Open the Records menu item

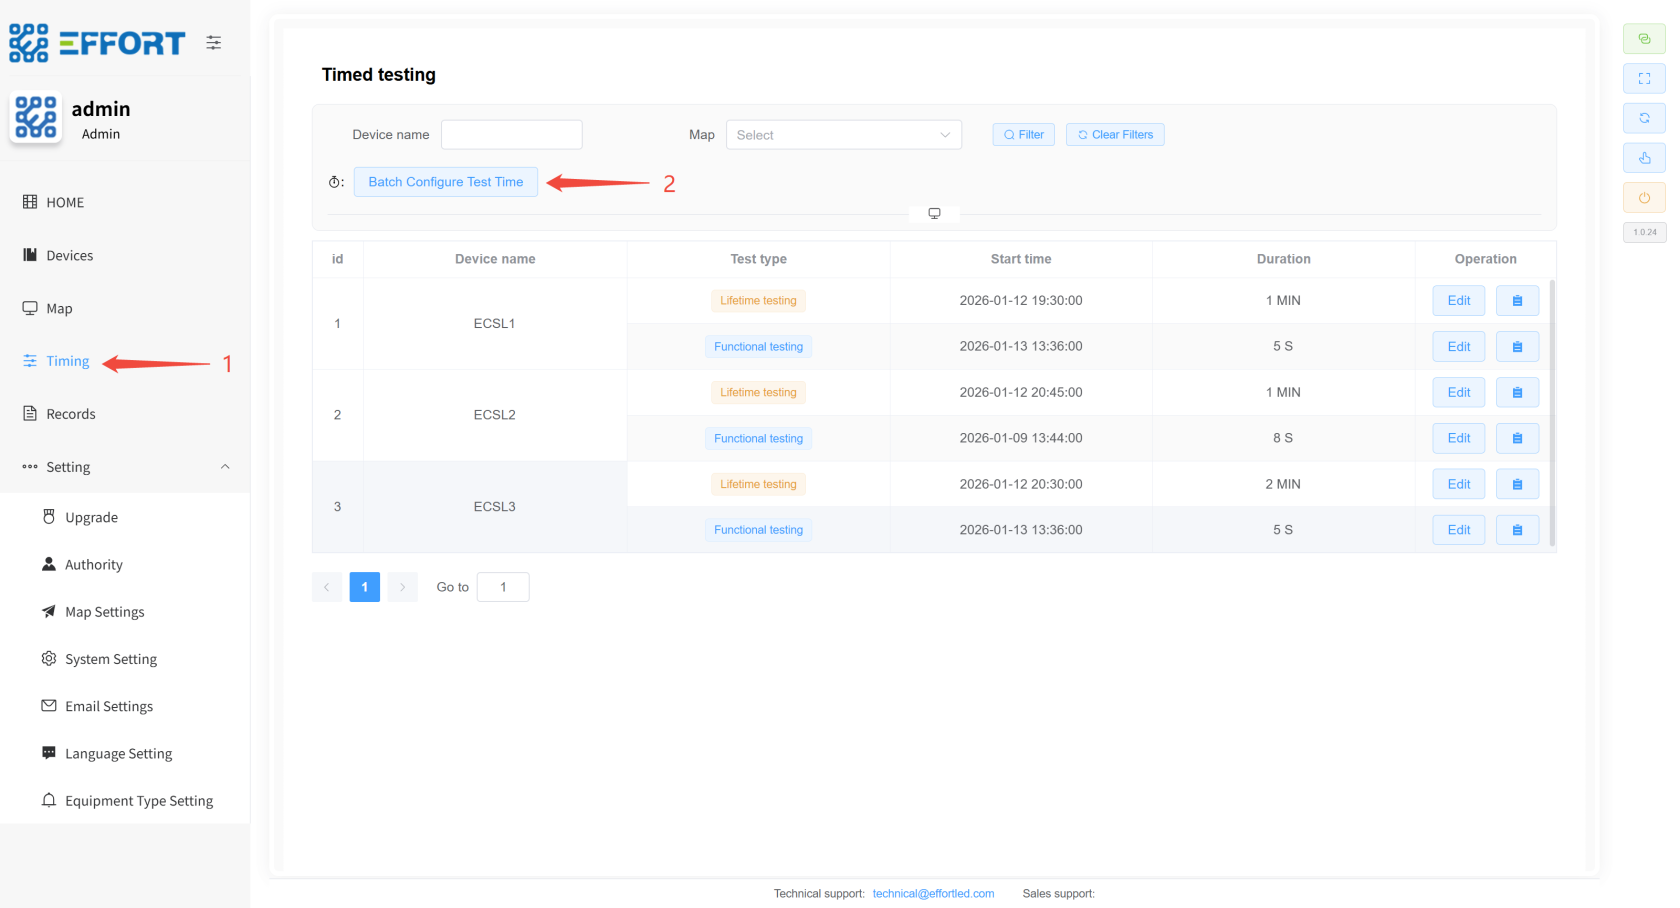click(x=70, y=414)
